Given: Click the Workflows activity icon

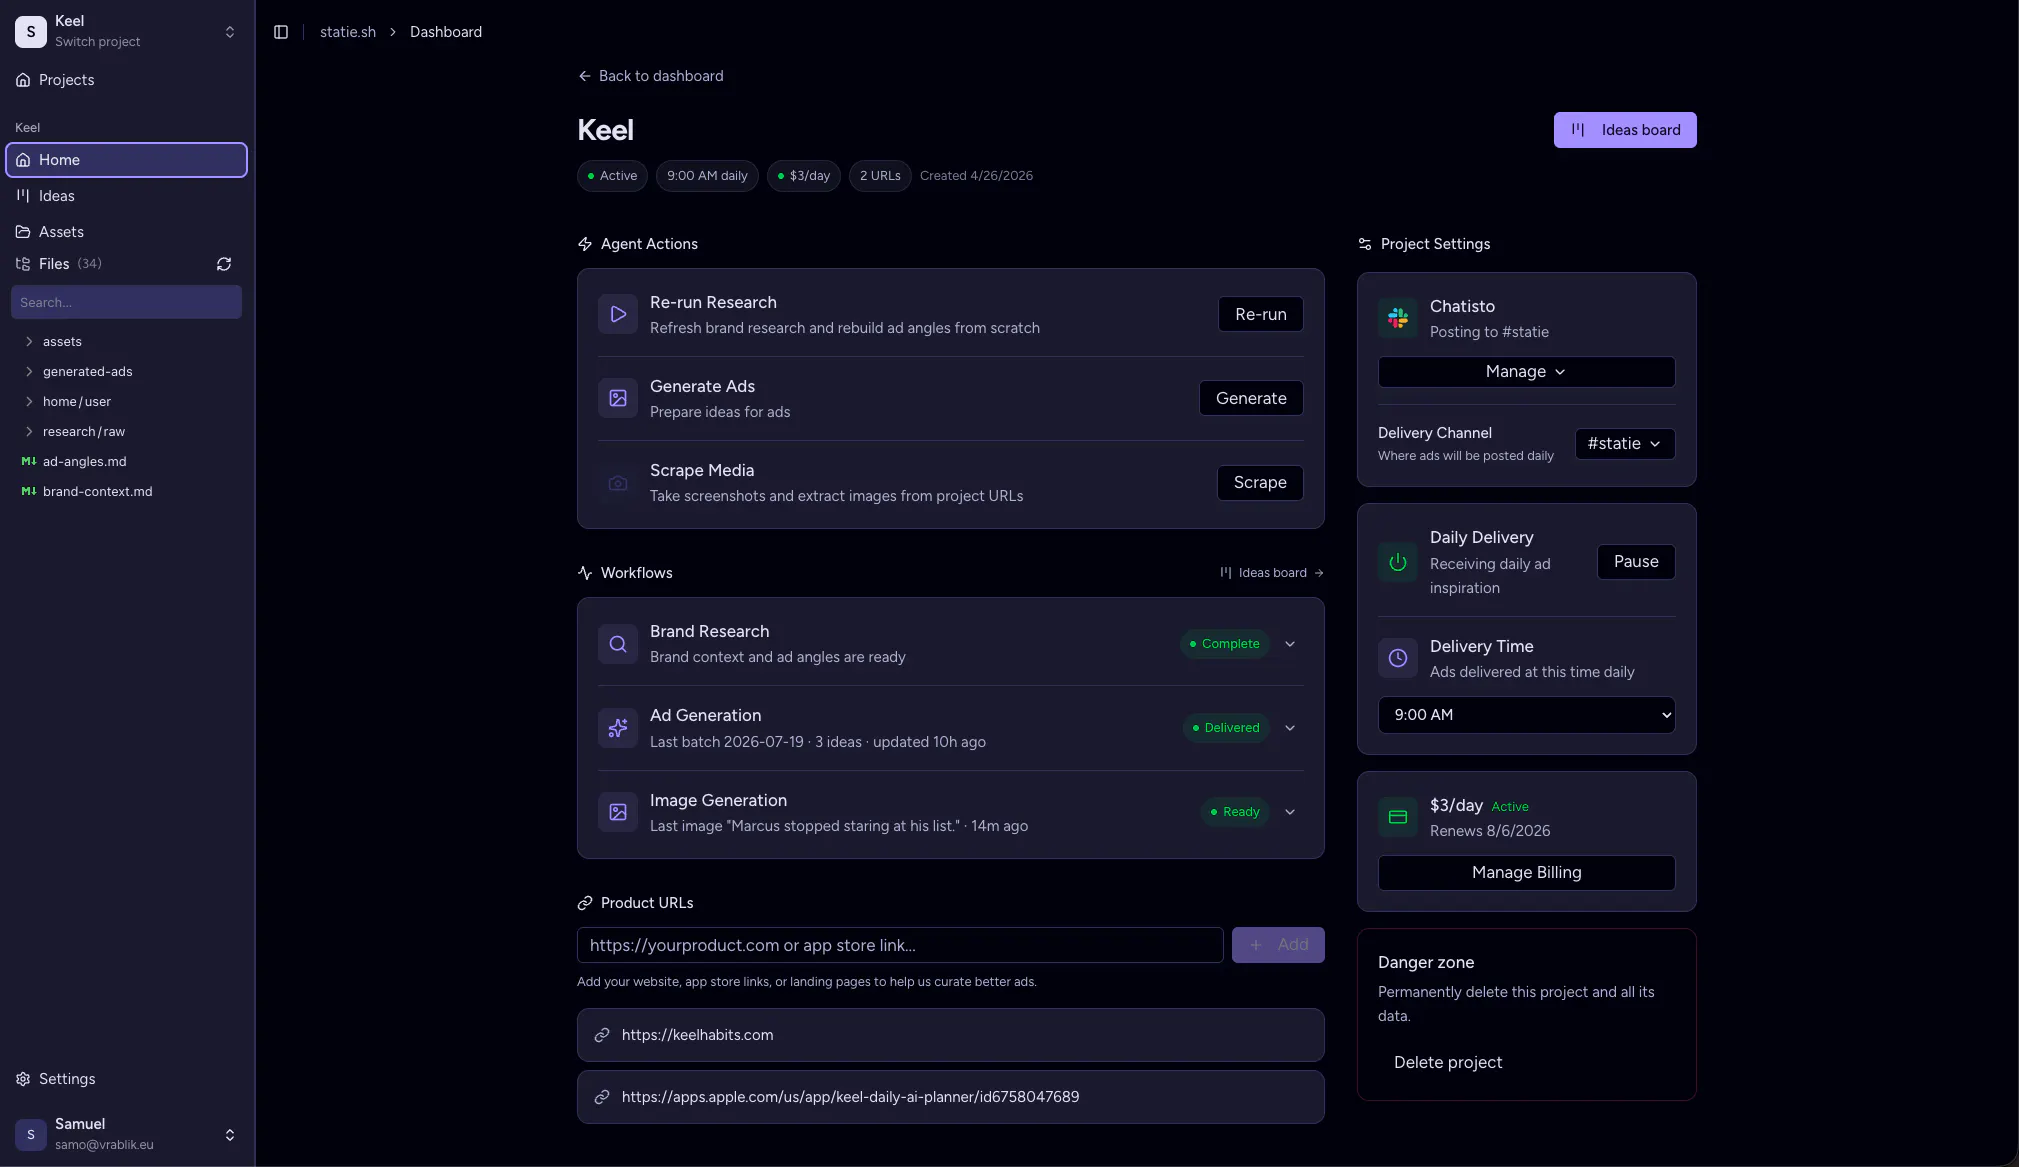Looking at the screenshot, I should [585, 573].
